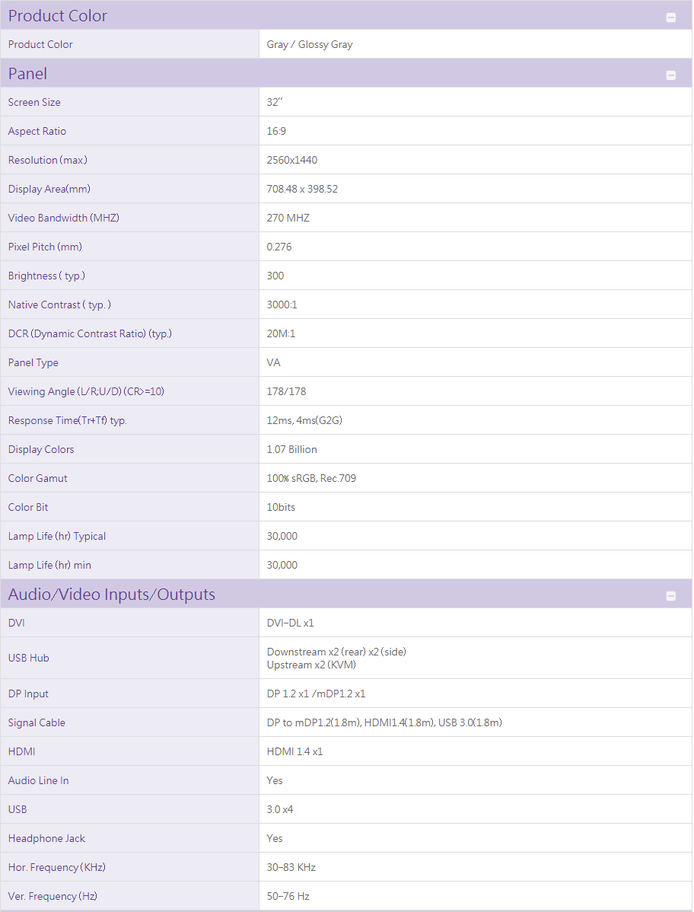Select the 10bits value
694x912 pixels.
(281, 507)
